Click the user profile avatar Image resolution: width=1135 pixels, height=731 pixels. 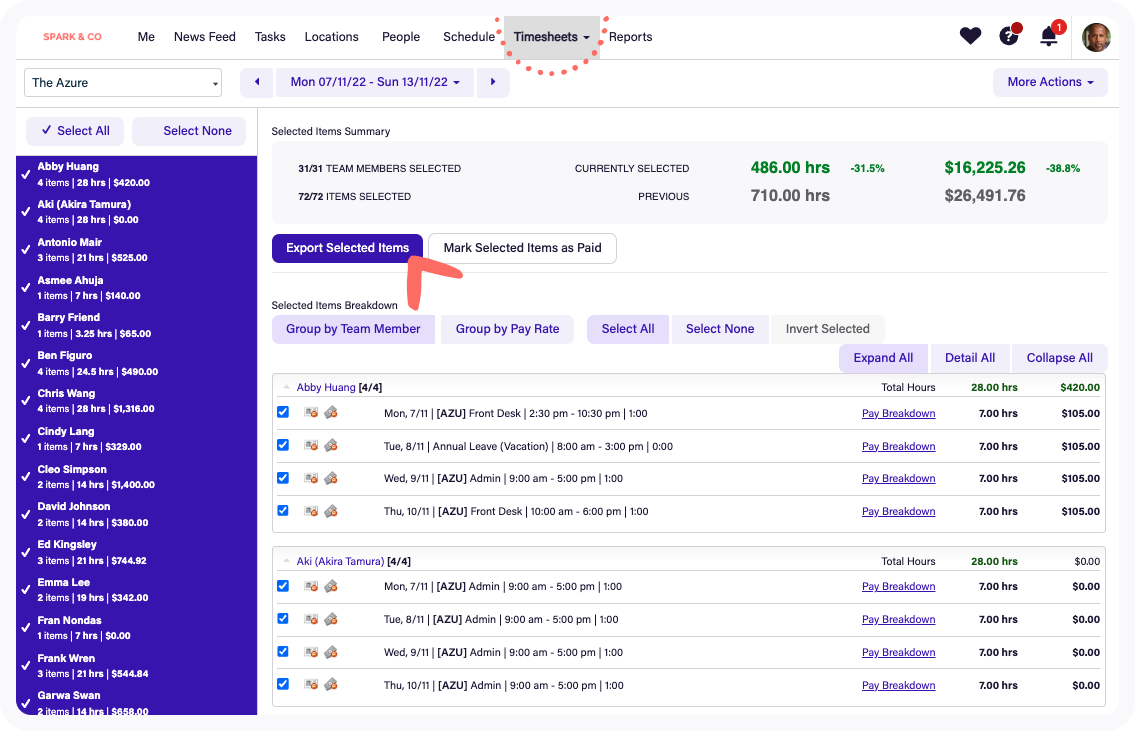point(1096,37)
